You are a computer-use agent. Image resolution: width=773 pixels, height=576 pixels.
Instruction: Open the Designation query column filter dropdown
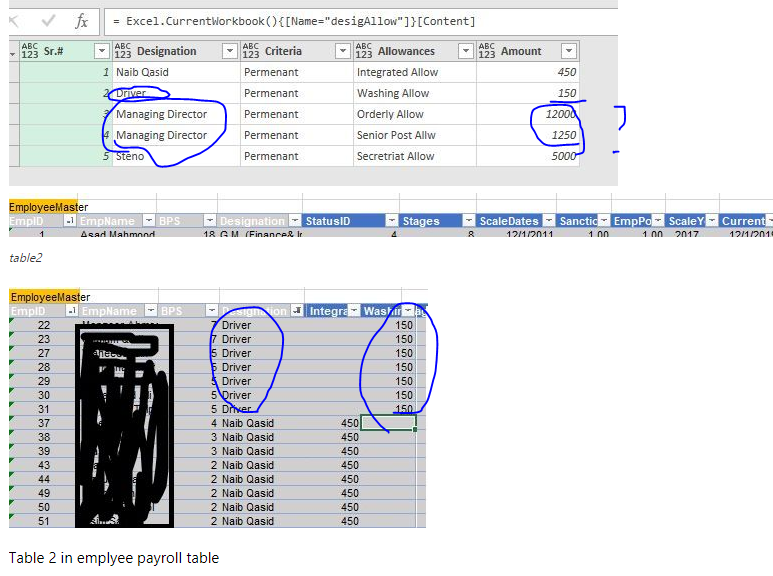pyautogui.click(x=230, y=51)
